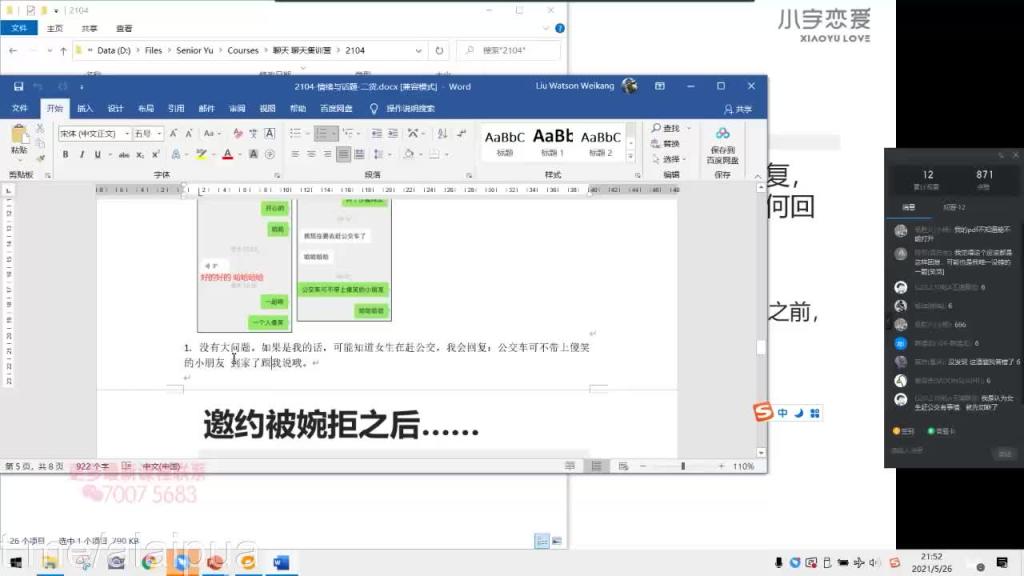Apply red font color
This screenshot has width=1024, height=576.
click(x=227, y=155)
